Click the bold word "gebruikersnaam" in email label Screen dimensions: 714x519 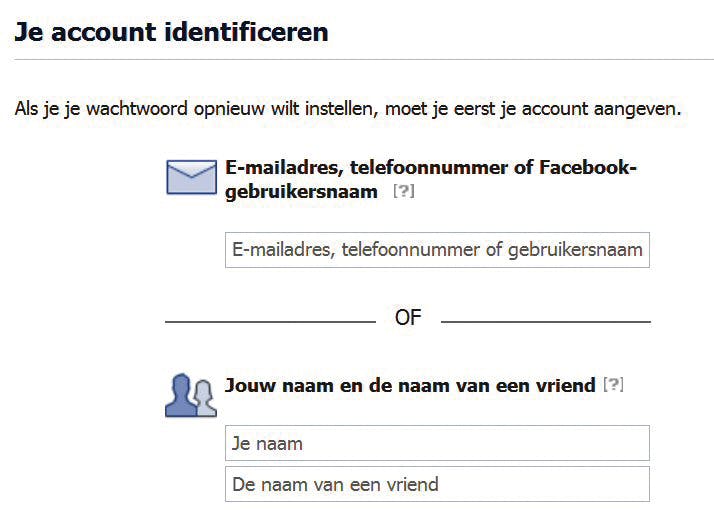(301, 191)
